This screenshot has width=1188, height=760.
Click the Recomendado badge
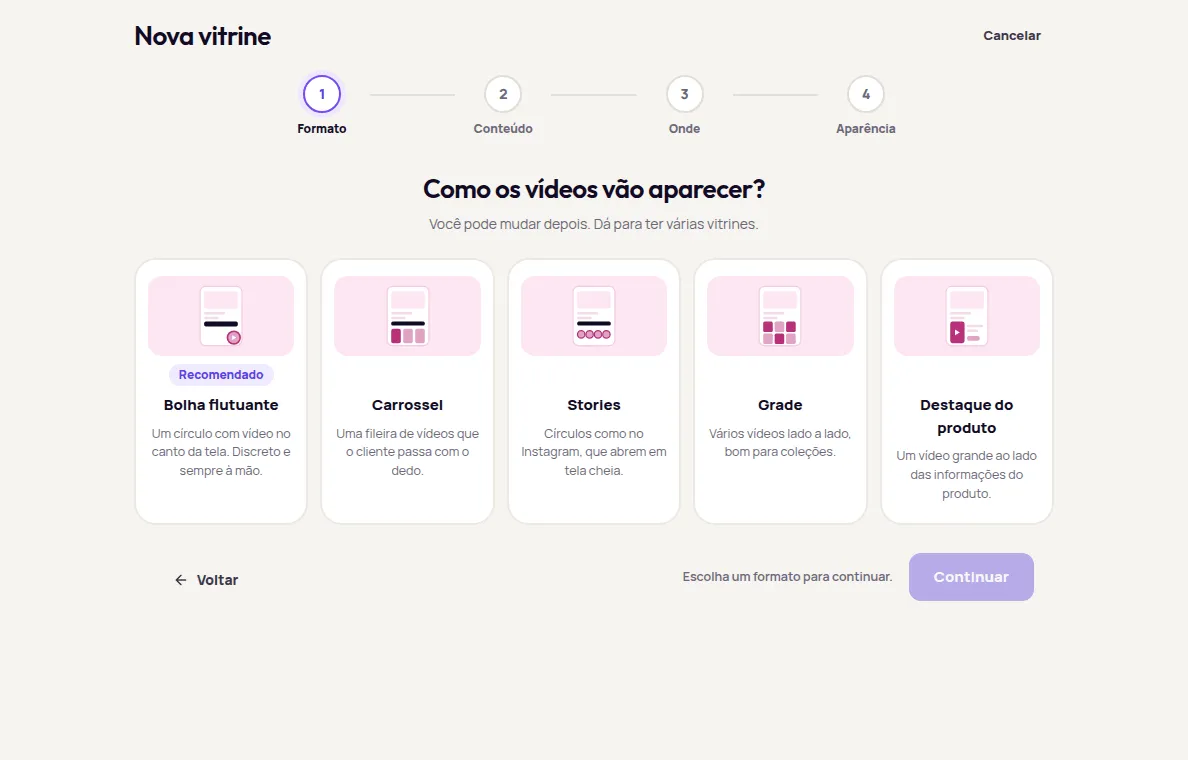pyautogui.click(x=220, y=374)
